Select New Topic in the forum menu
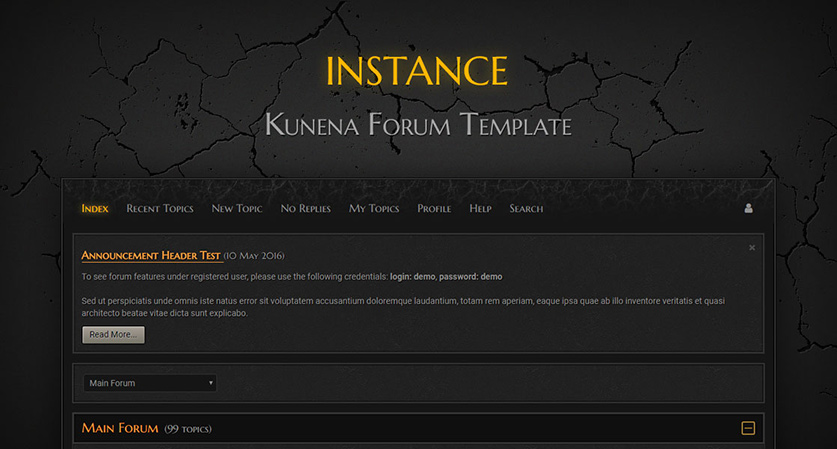The width and height of the screenshot is (837, 449). tap(237, 209)
